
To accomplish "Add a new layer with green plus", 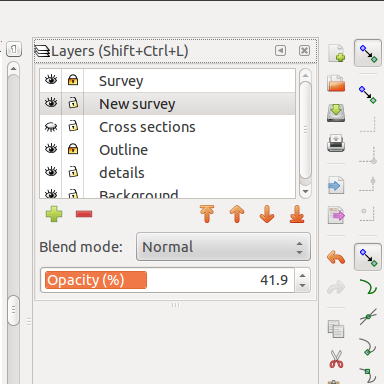I will pos(54,214).
